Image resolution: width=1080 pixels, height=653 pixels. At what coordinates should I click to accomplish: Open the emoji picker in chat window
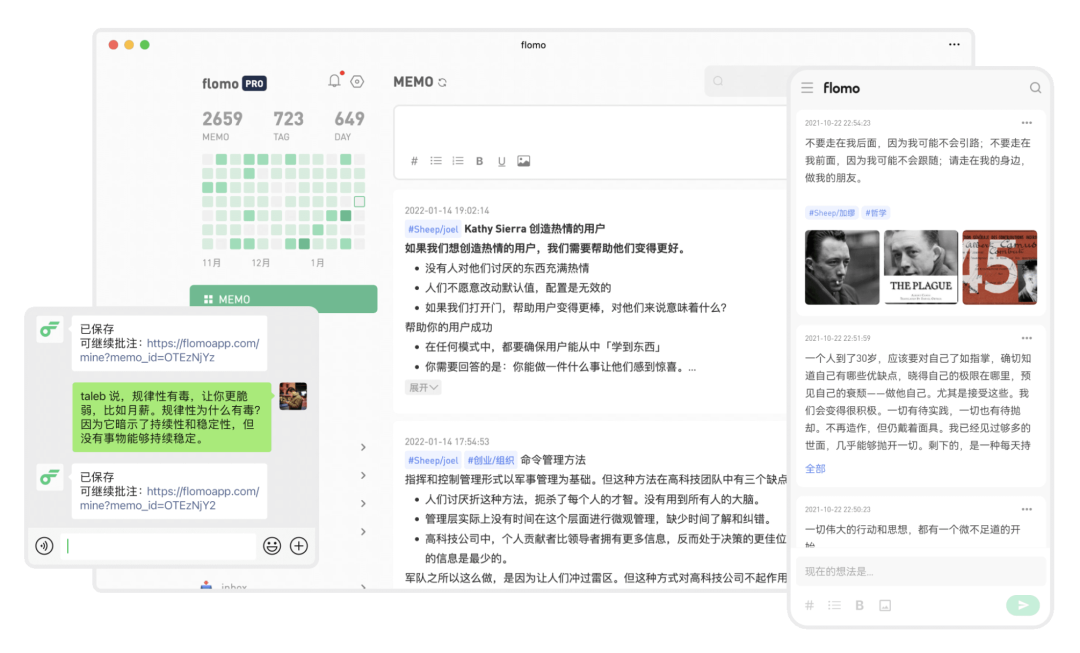[x=272, y=546]
